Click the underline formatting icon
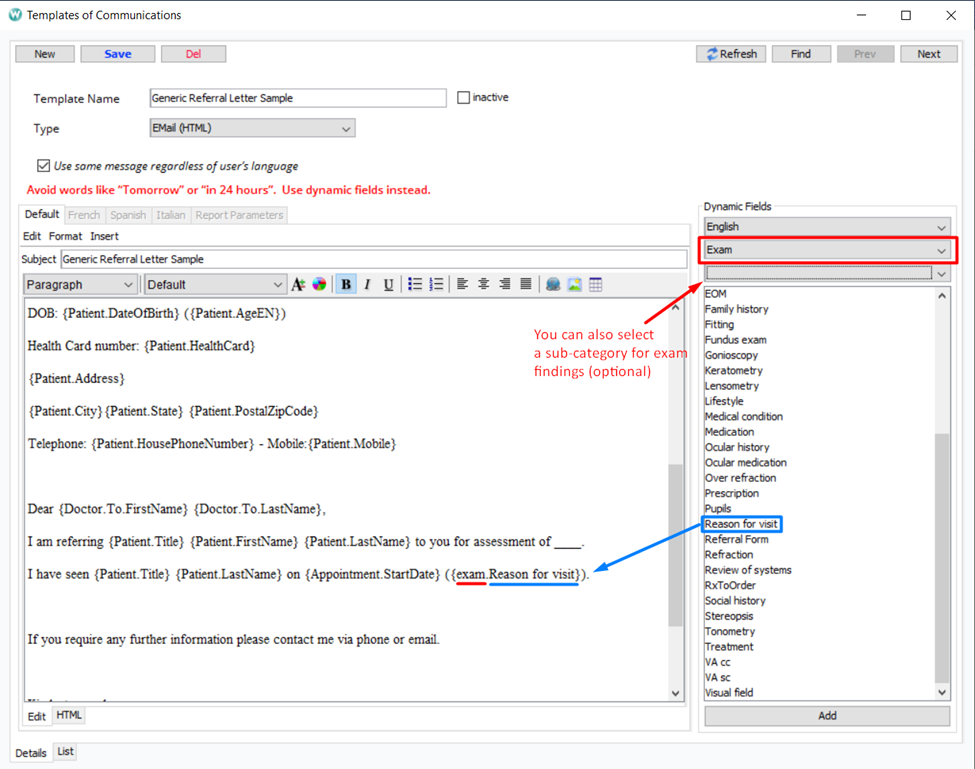Viewport: 975px width, 769px height. (x=388, y=285)
